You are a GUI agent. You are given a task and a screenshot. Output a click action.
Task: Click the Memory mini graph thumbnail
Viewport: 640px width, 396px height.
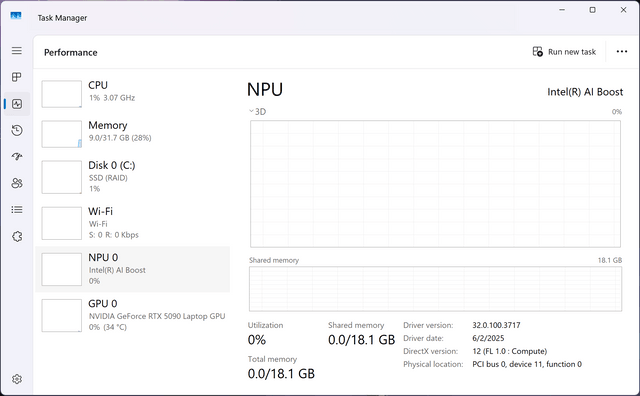pyautogui.click(x=62, y=134)
